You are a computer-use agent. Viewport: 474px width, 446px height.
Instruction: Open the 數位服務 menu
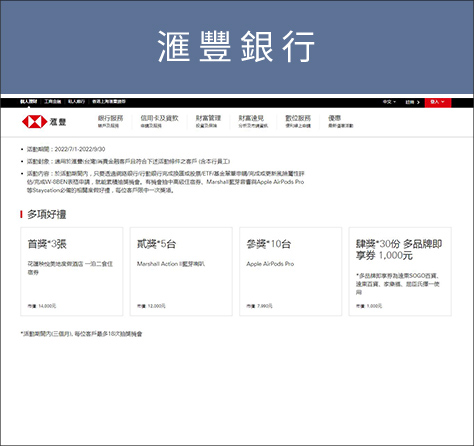point(298,121)
